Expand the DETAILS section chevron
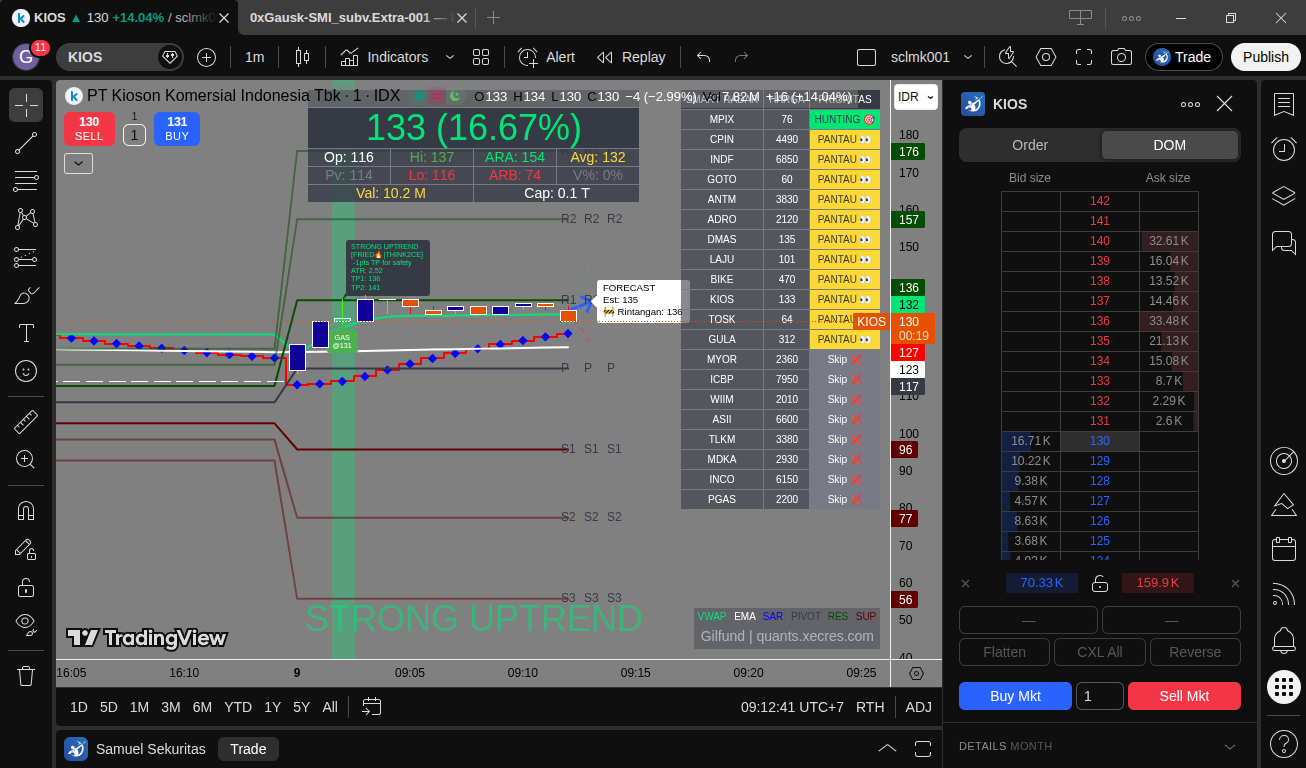This screenshot has height=768, width=1306. point(1230,746)
